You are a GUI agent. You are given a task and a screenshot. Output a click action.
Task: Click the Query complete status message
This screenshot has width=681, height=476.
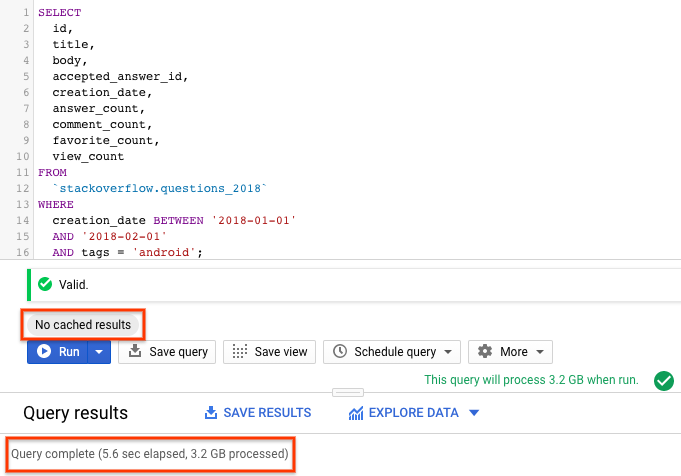[150, 455]
